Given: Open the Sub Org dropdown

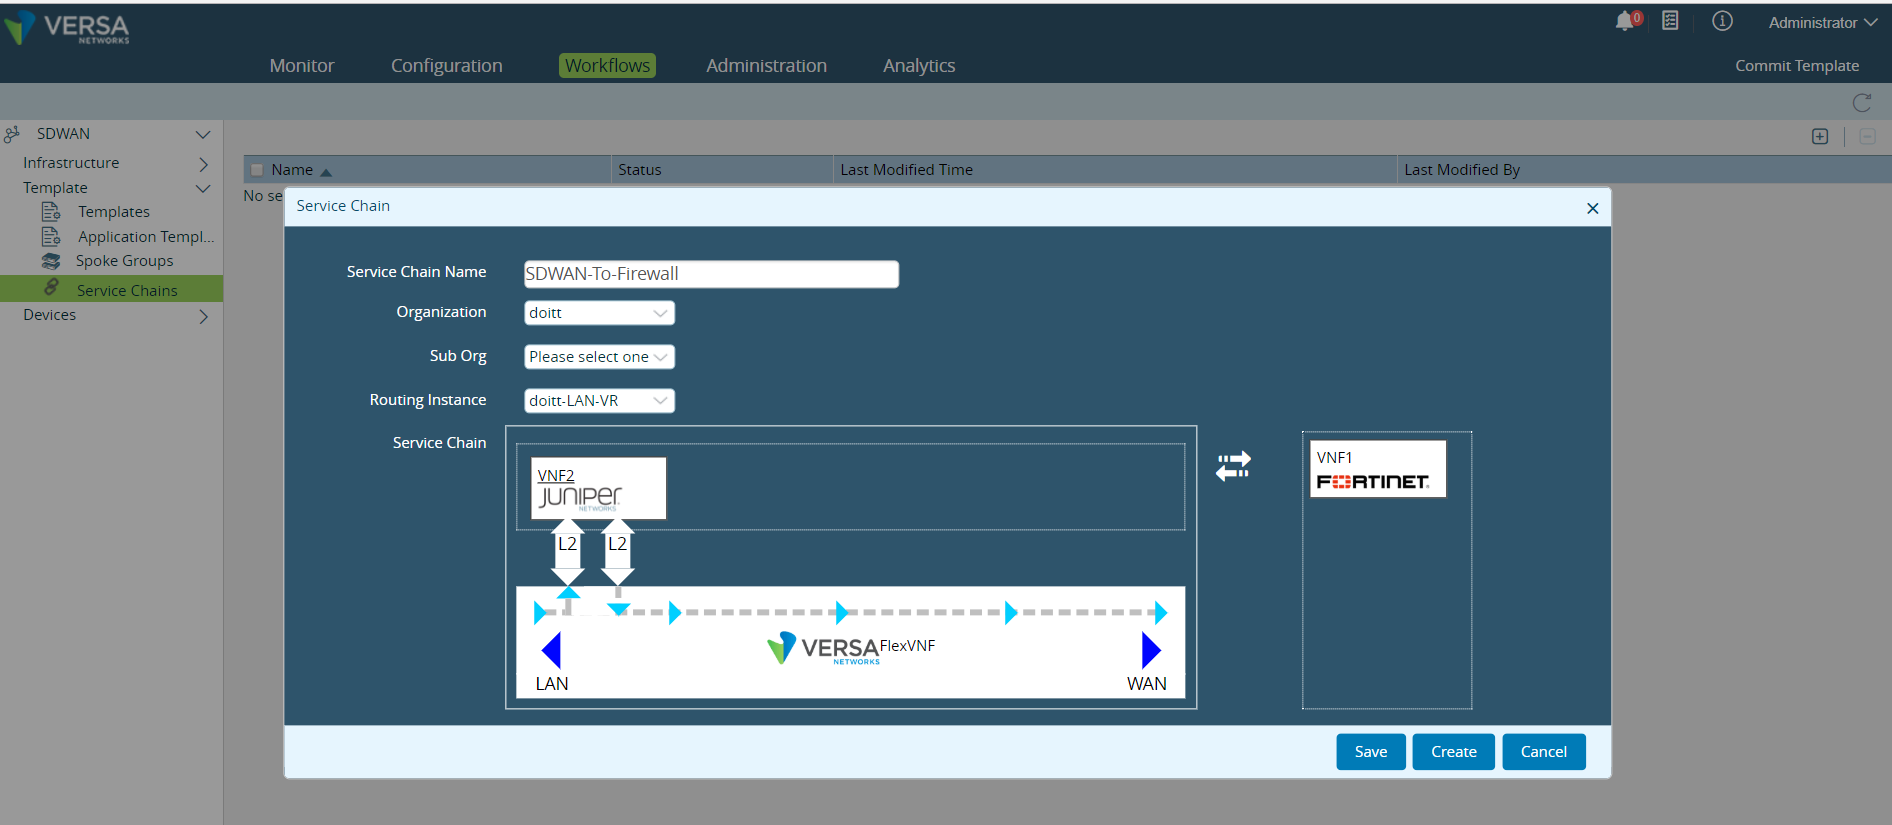Looking at the screenshot, I should tap(599, 357).
